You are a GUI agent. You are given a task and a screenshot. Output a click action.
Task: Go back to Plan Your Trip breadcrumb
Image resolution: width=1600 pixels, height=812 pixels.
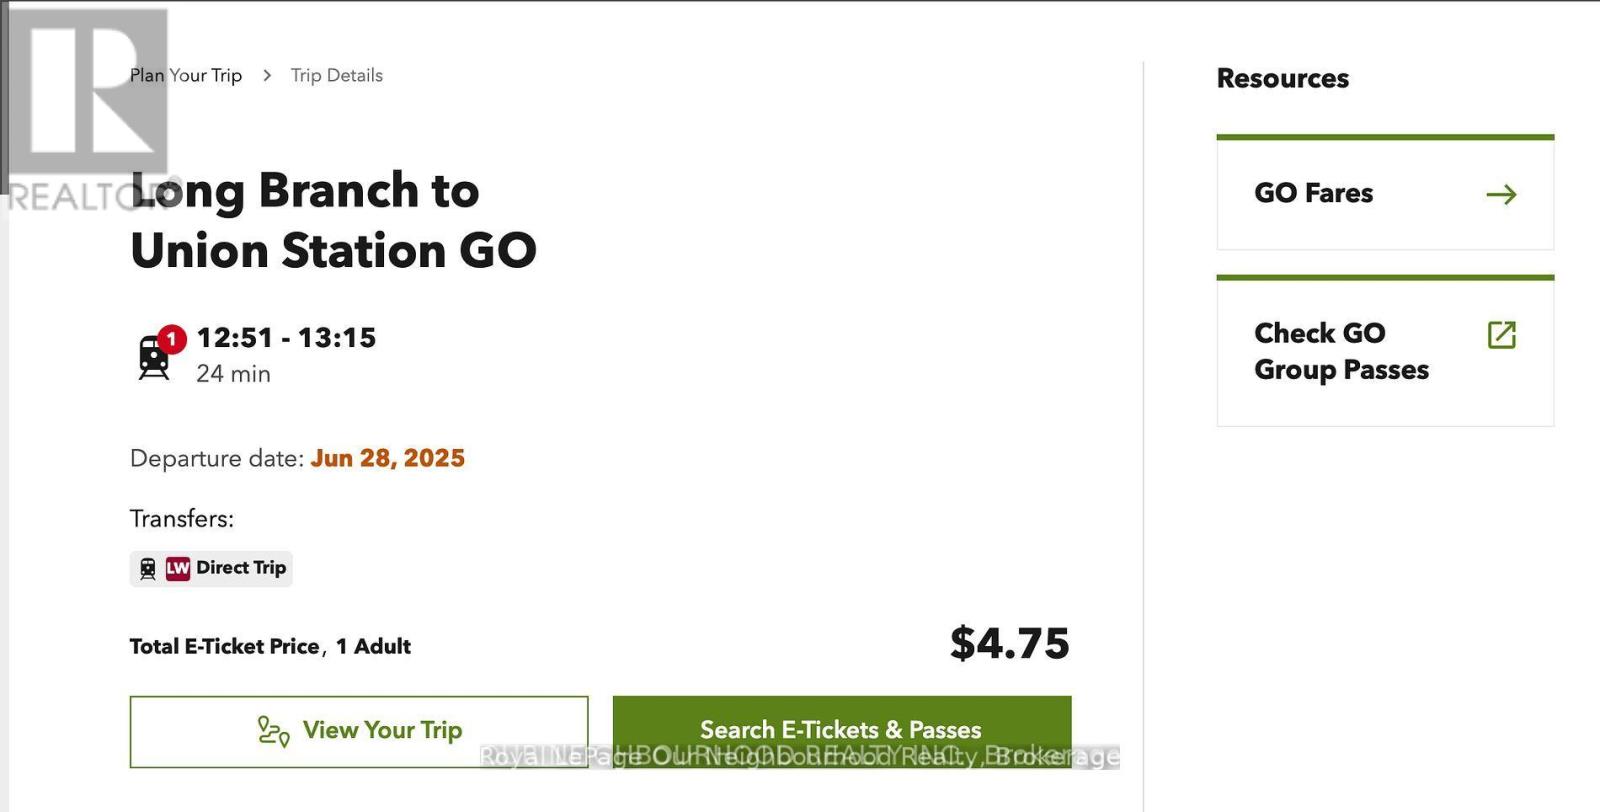click(186, 76)
